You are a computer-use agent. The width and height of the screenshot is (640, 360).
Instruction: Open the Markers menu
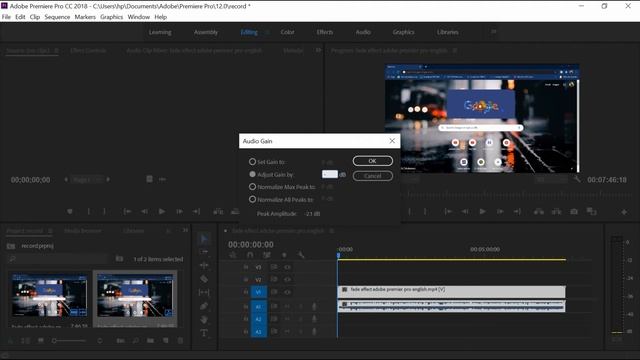[x=85, y=17]
